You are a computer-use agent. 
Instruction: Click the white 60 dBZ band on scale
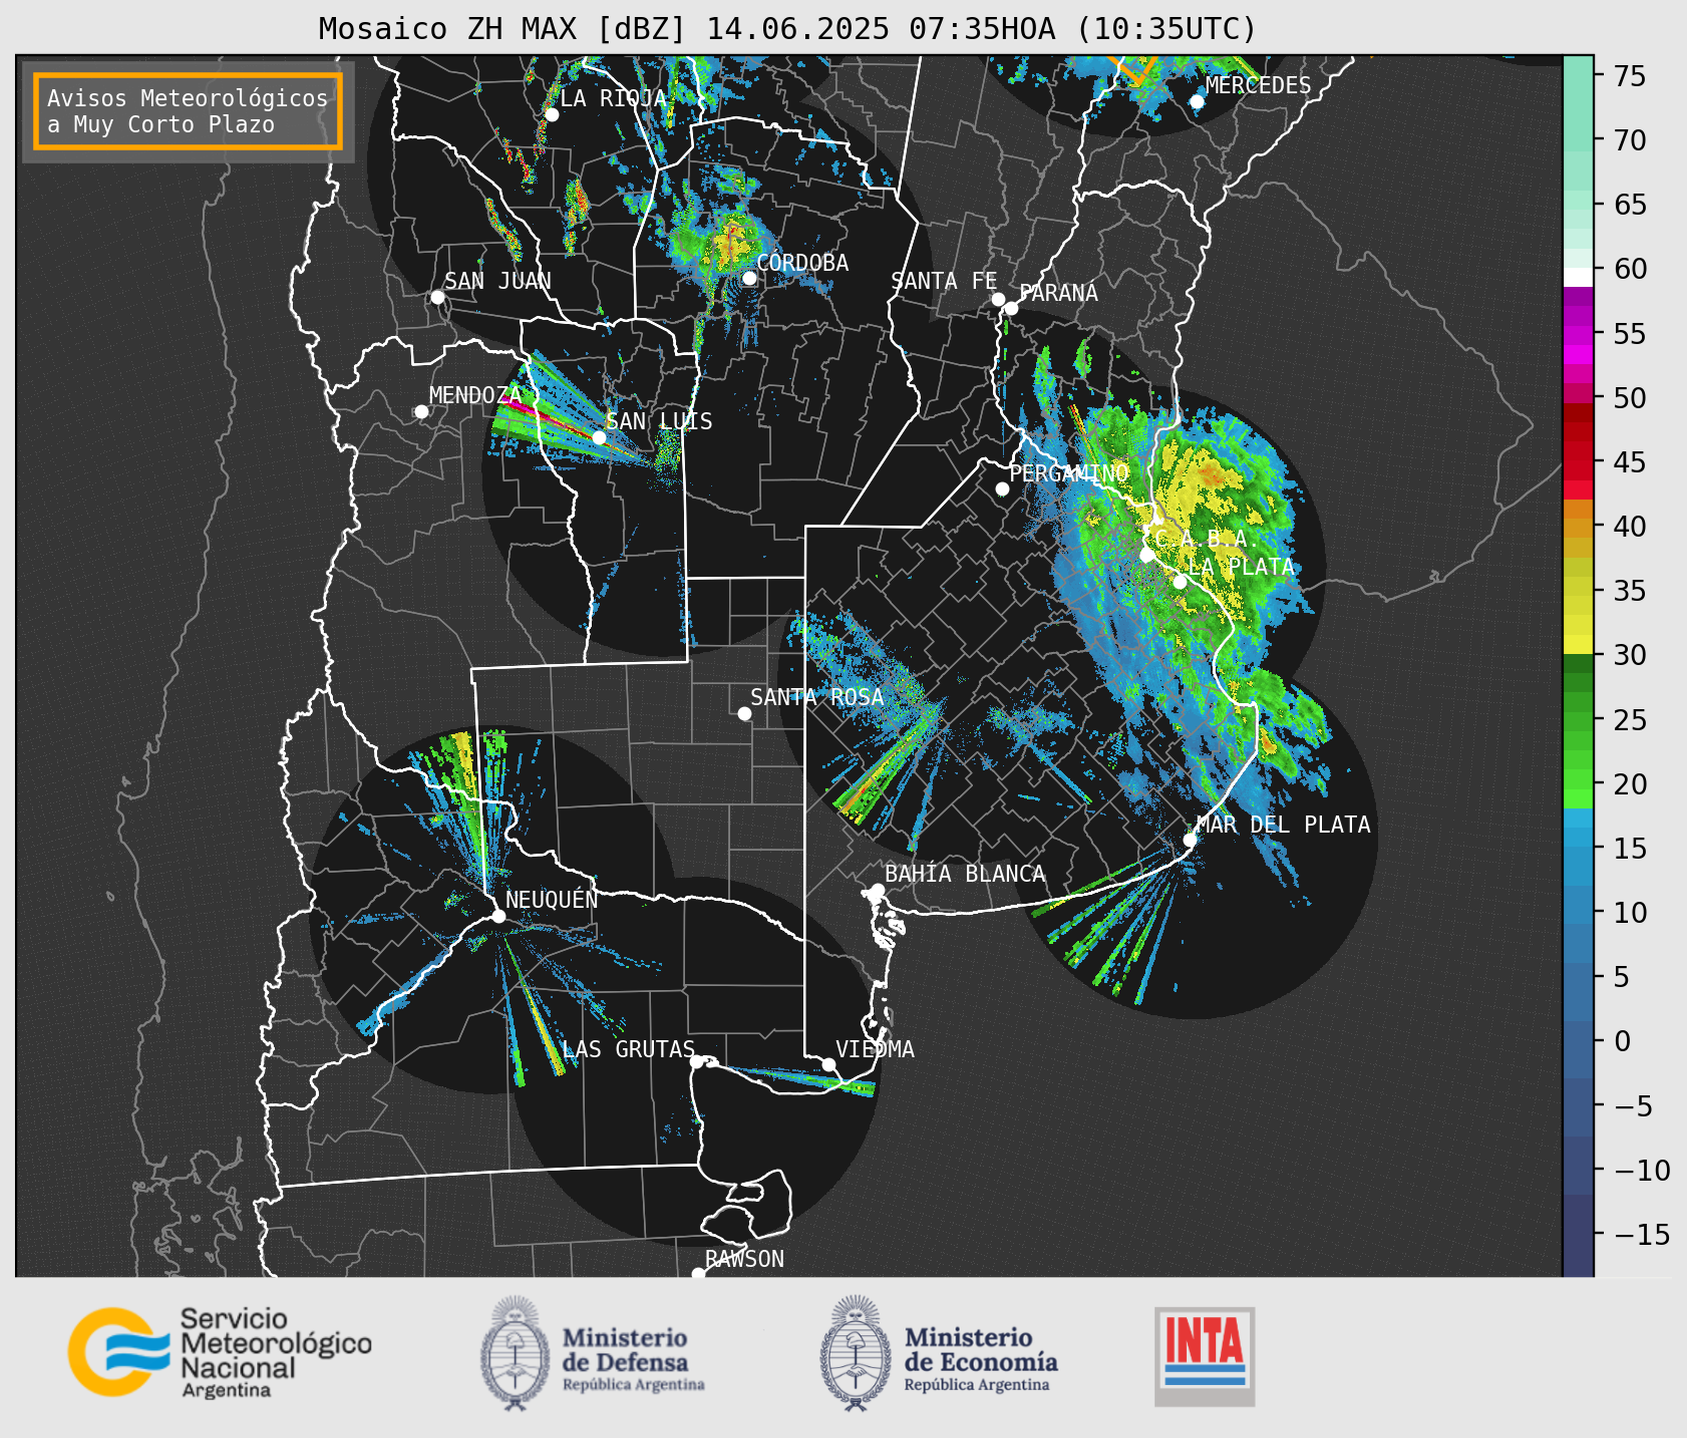pyautogui.click(x=1578, y=277)
